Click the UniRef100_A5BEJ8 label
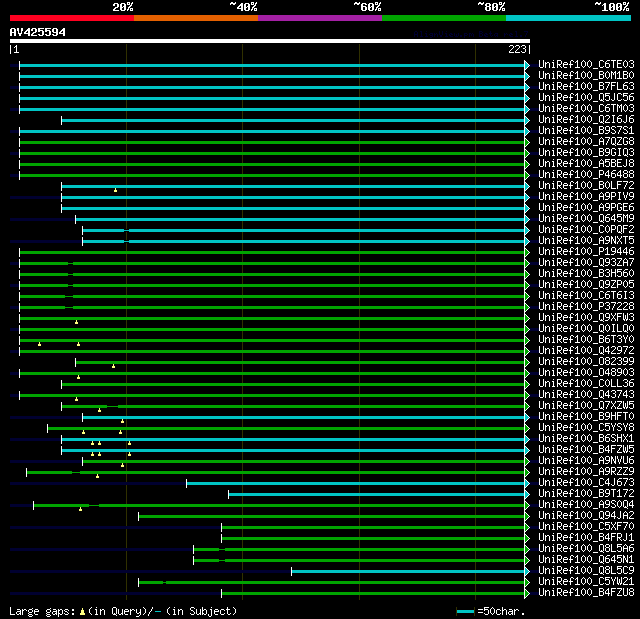The image size is (640, 619). (x=586, y=164)
